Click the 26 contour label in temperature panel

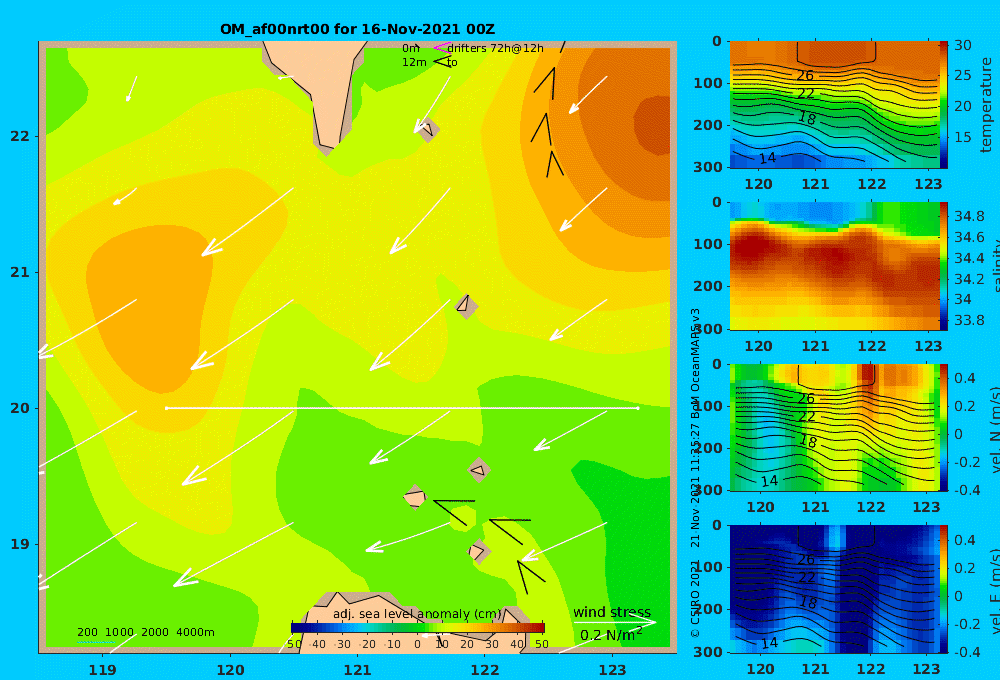(x=805, y=75)
